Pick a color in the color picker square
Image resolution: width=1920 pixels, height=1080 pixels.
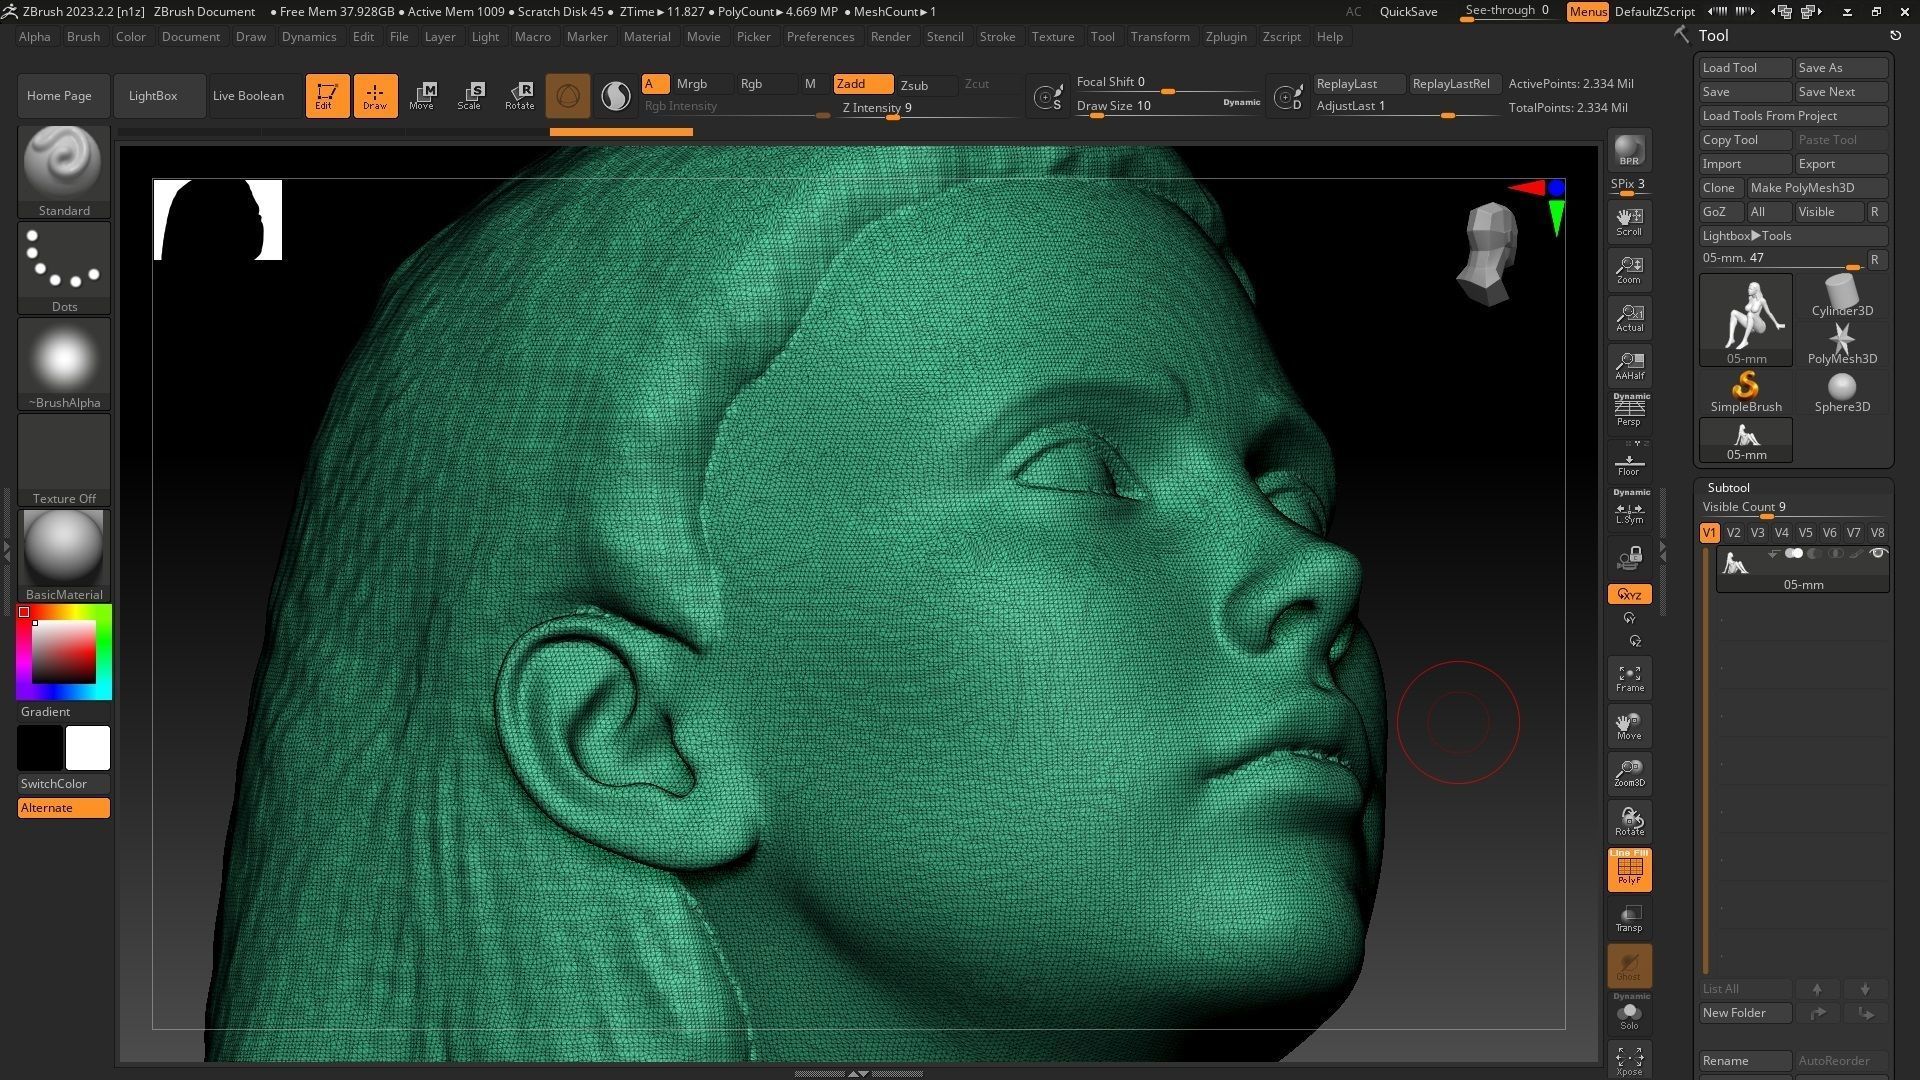(x=64, y=651)
